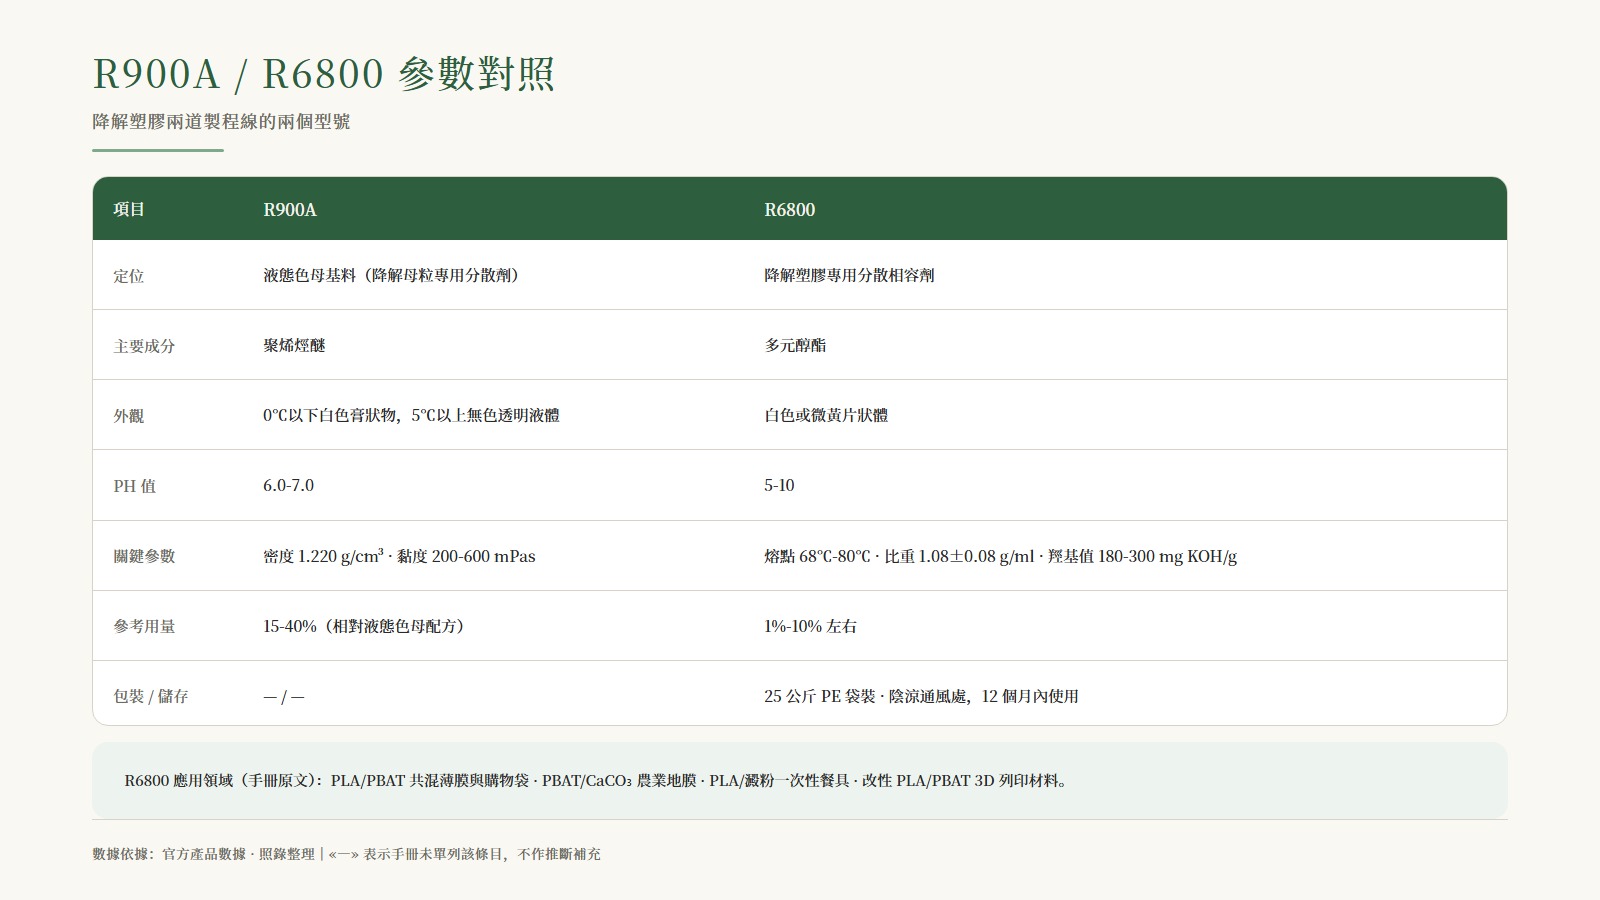This screenshot has height=900, width=1600.
Task: Click the '主要成分' row label
Action: 144,346
